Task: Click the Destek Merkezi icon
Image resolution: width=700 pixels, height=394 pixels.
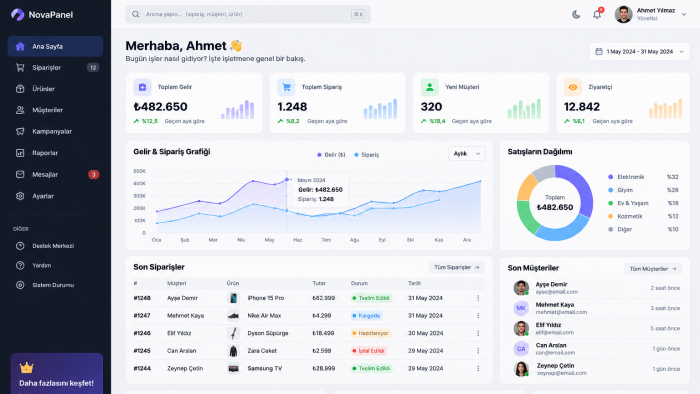Action: (20, 246)
